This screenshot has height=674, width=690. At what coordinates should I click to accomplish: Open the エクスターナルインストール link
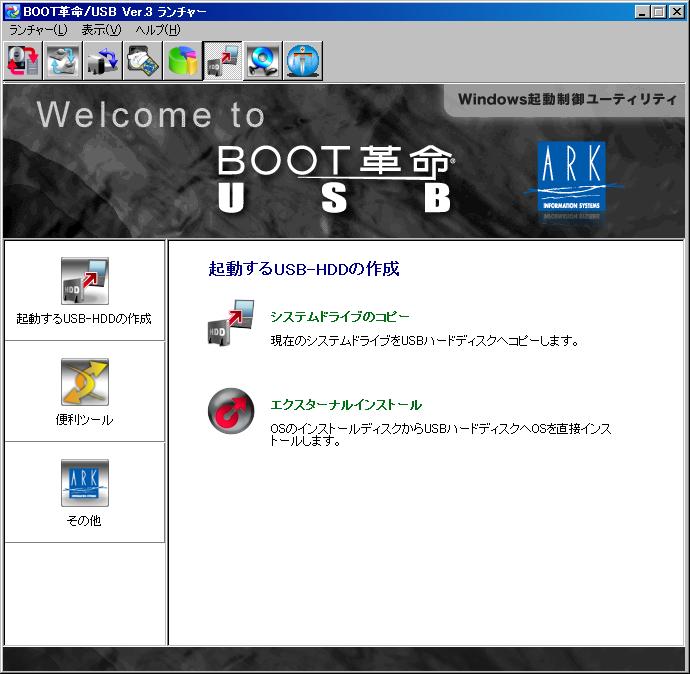346,405
